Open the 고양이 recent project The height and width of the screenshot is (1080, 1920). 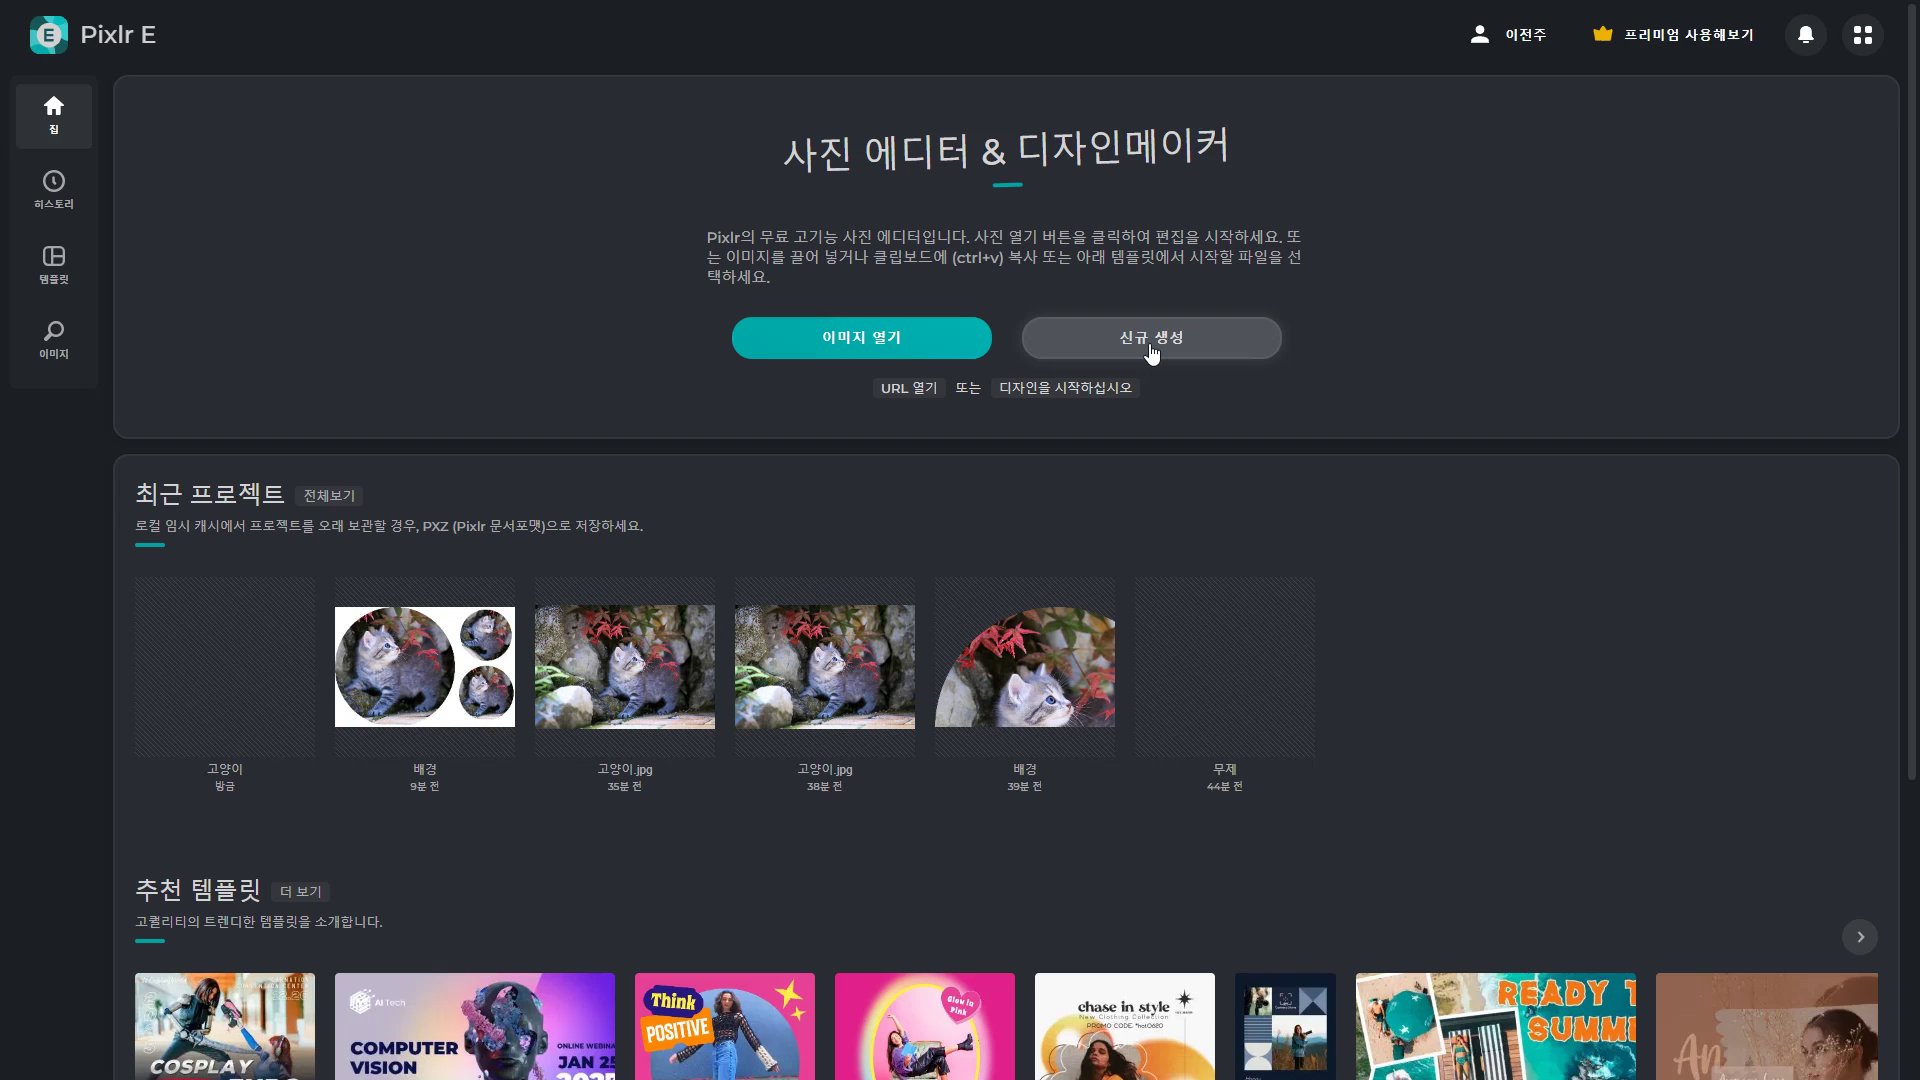pos(224,666)
